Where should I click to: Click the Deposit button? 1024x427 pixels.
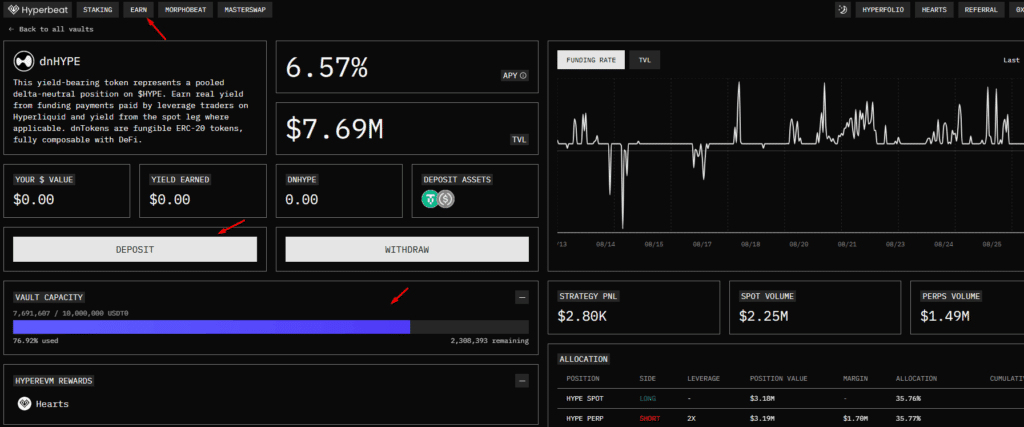coord(135,249)
